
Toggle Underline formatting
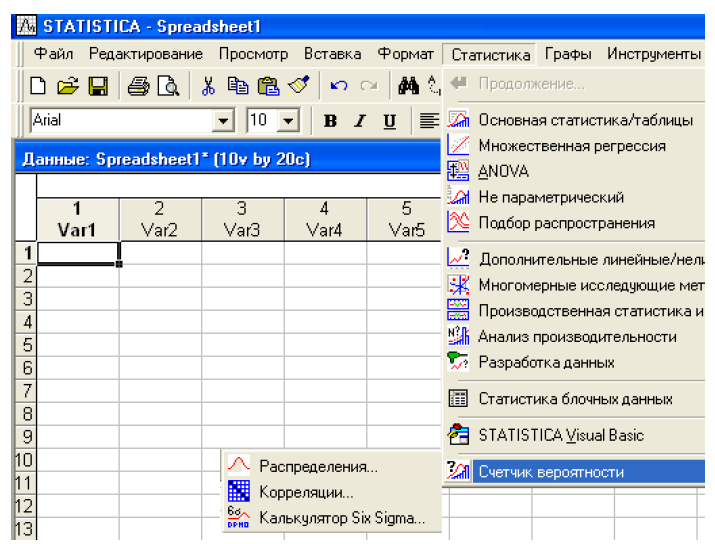389,121
